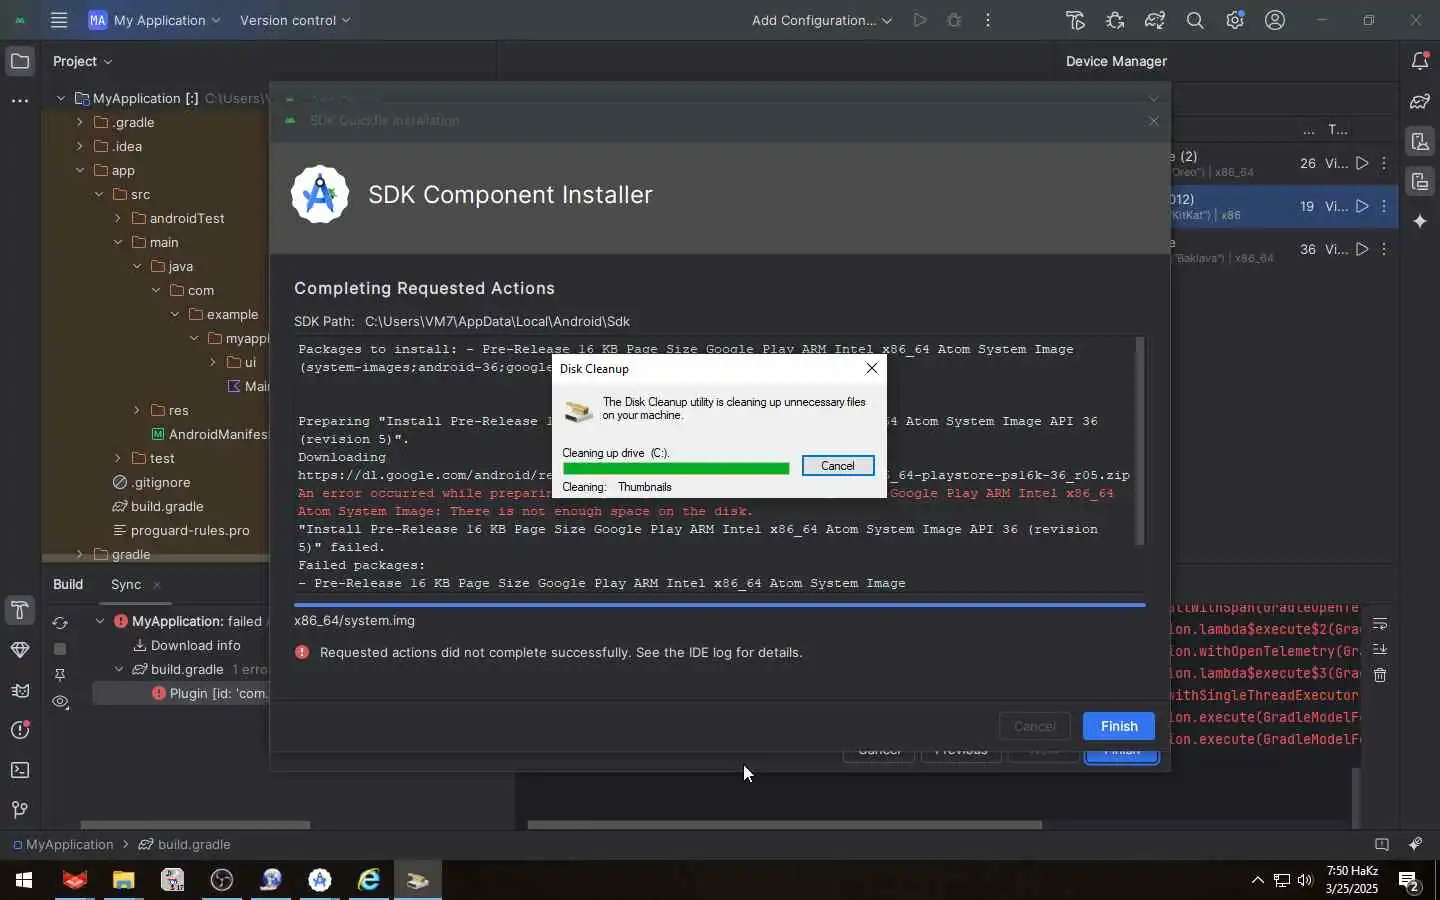Click the scroll-to-end icon in build output

(1380, 650)
